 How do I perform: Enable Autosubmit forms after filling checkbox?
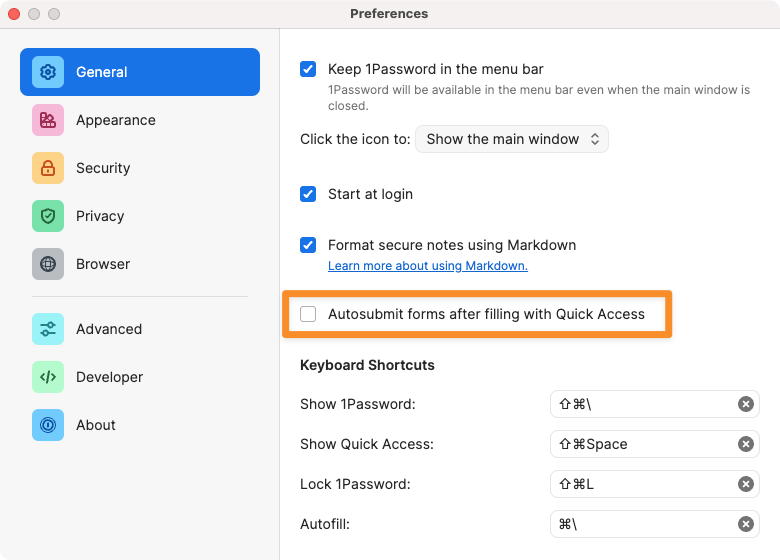308,314
